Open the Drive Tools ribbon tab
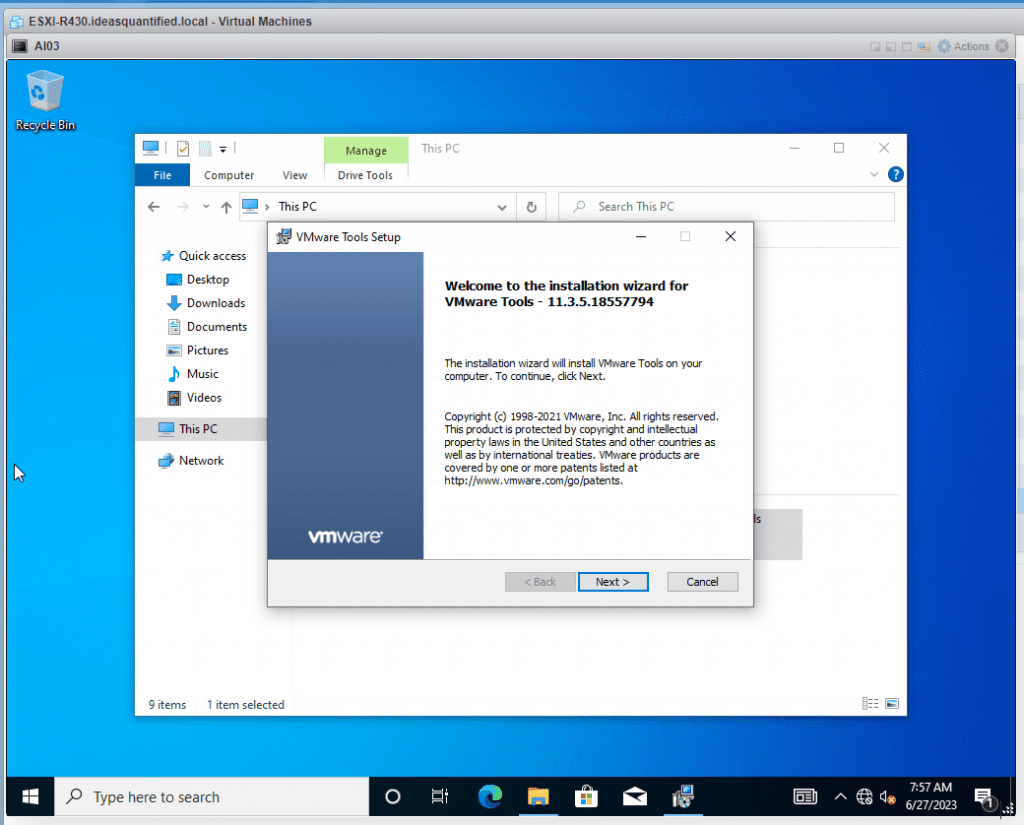This screenshot has height=825, width=1024. click(365, 175)
